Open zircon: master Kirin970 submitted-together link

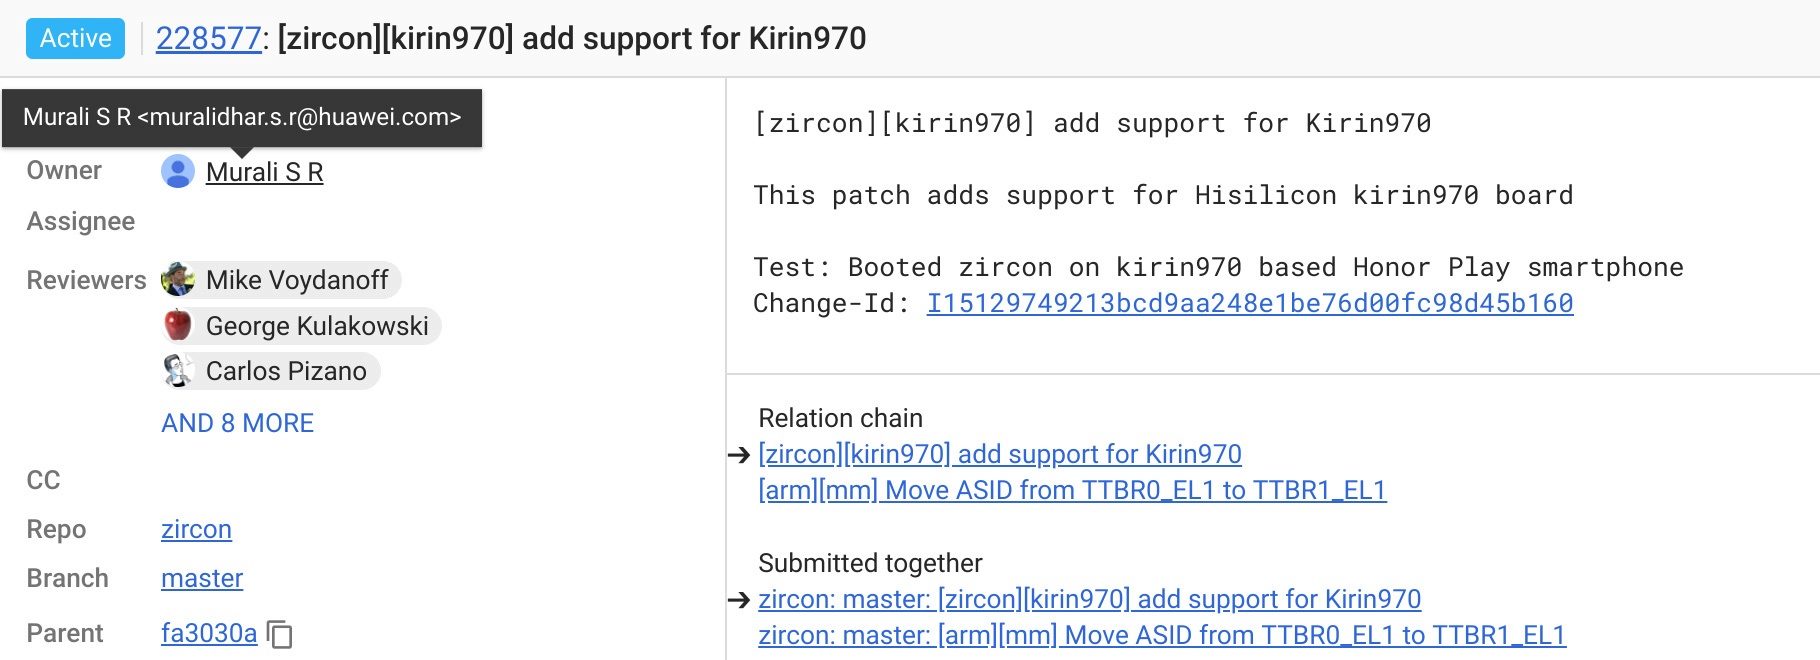pos(1090,599)
